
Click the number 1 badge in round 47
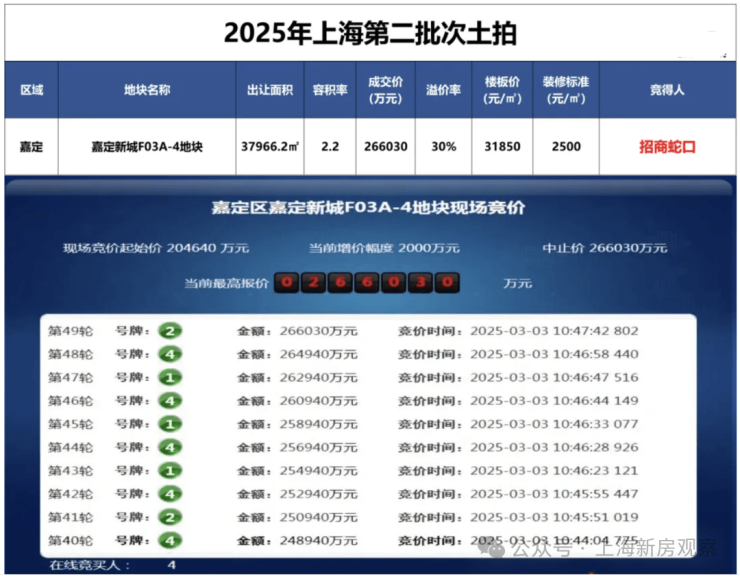[x=171, y=377]
